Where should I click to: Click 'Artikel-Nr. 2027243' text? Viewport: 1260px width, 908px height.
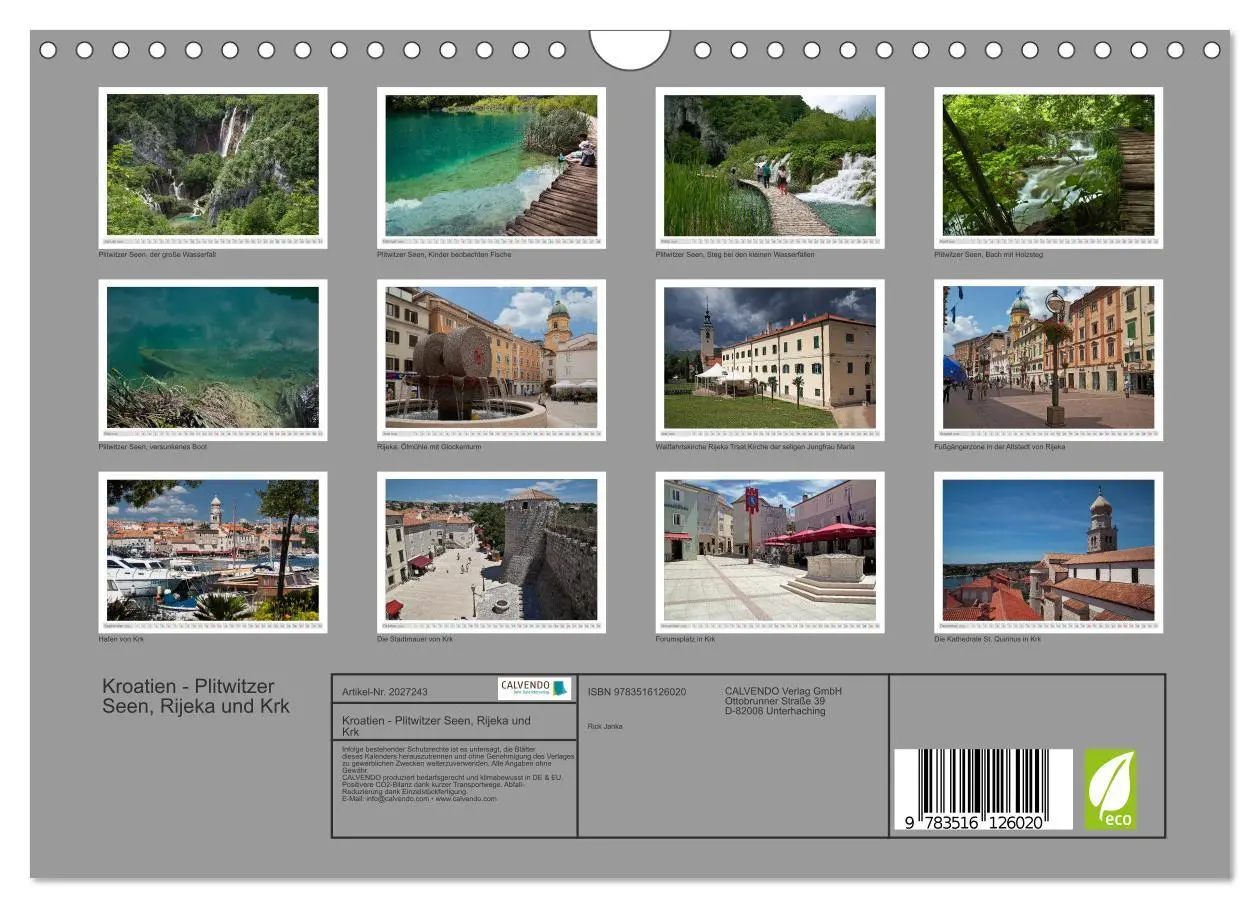click(385, 692)
